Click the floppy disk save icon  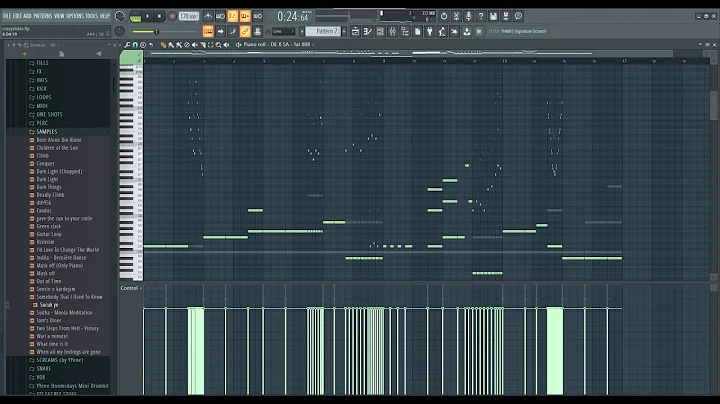(494, 16)
